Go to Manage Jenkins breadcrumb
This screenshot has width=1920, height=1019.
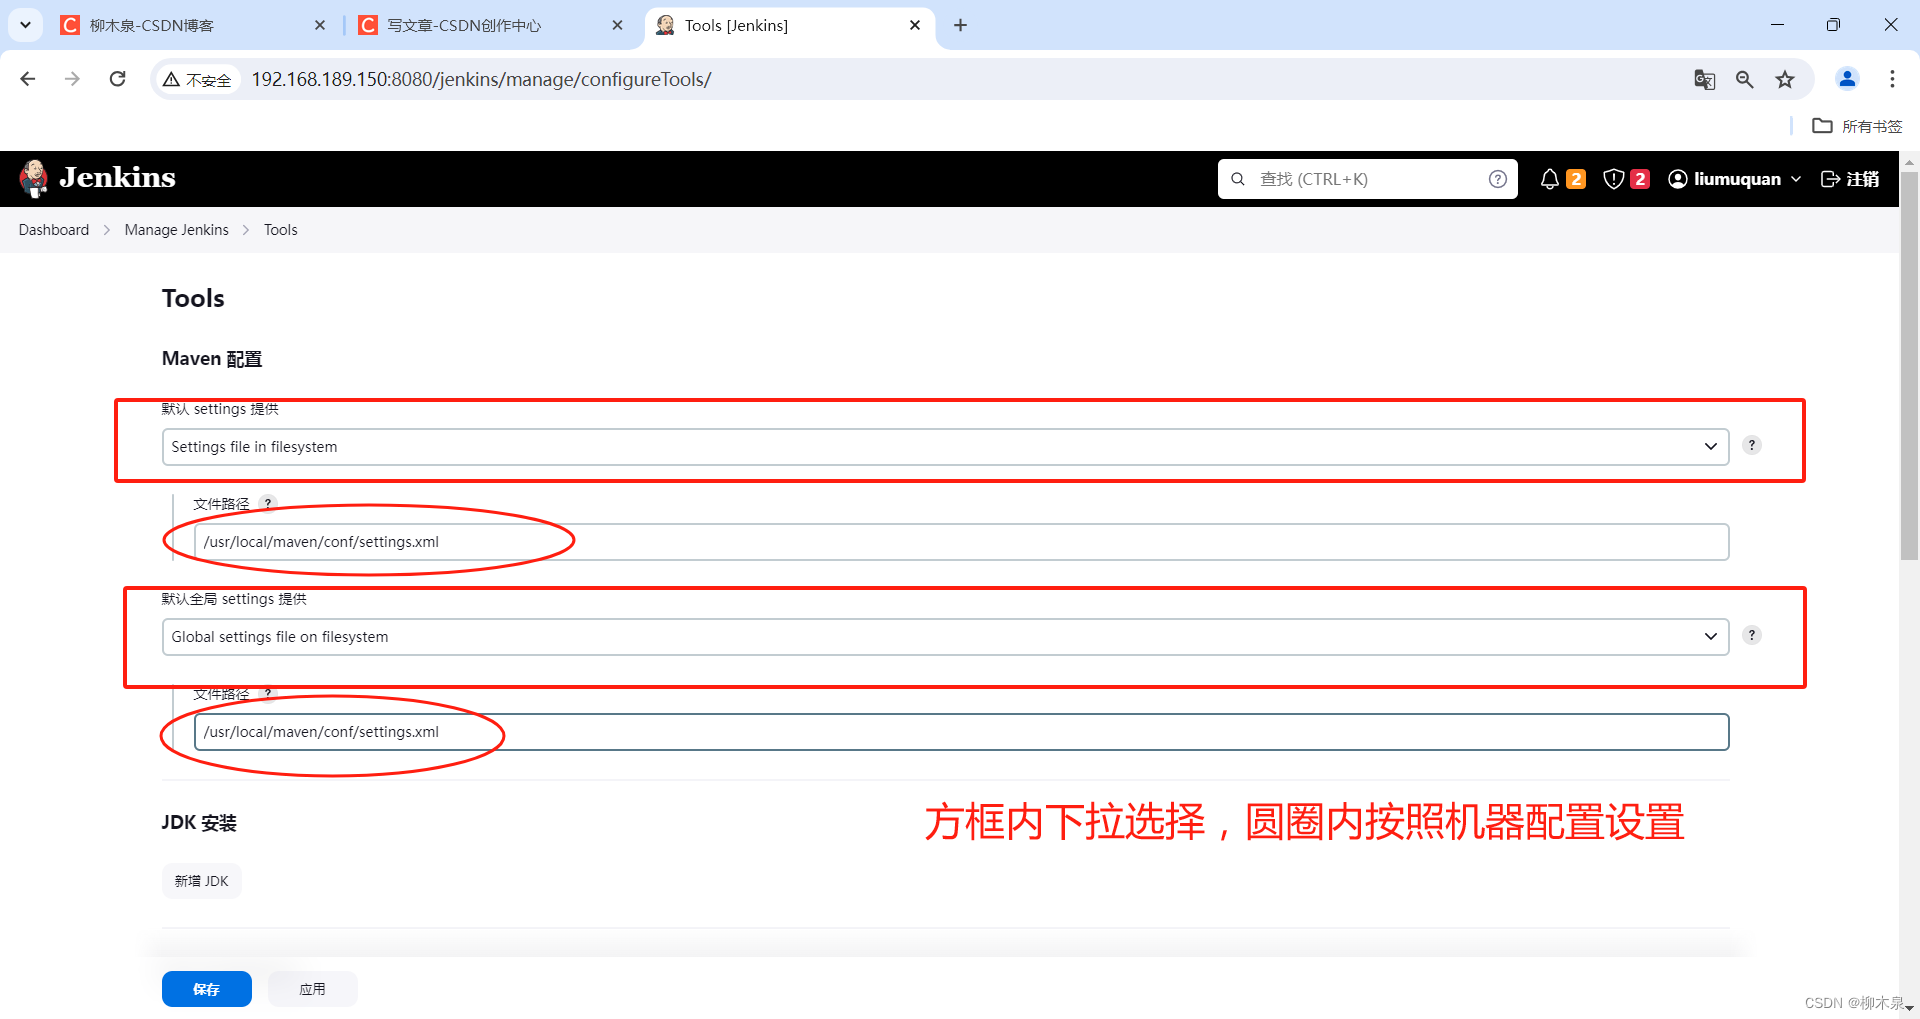177,230
